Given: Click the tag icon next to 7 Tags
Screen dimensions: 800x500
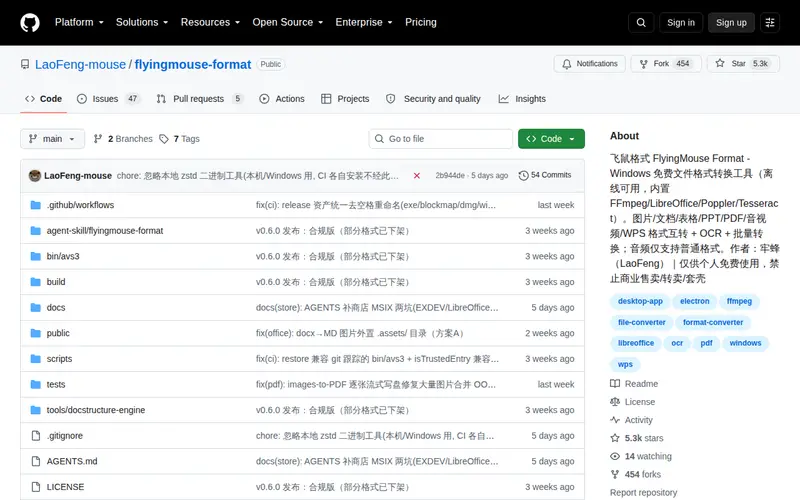Looking at the screenshot, I should (x=164, y=139).
